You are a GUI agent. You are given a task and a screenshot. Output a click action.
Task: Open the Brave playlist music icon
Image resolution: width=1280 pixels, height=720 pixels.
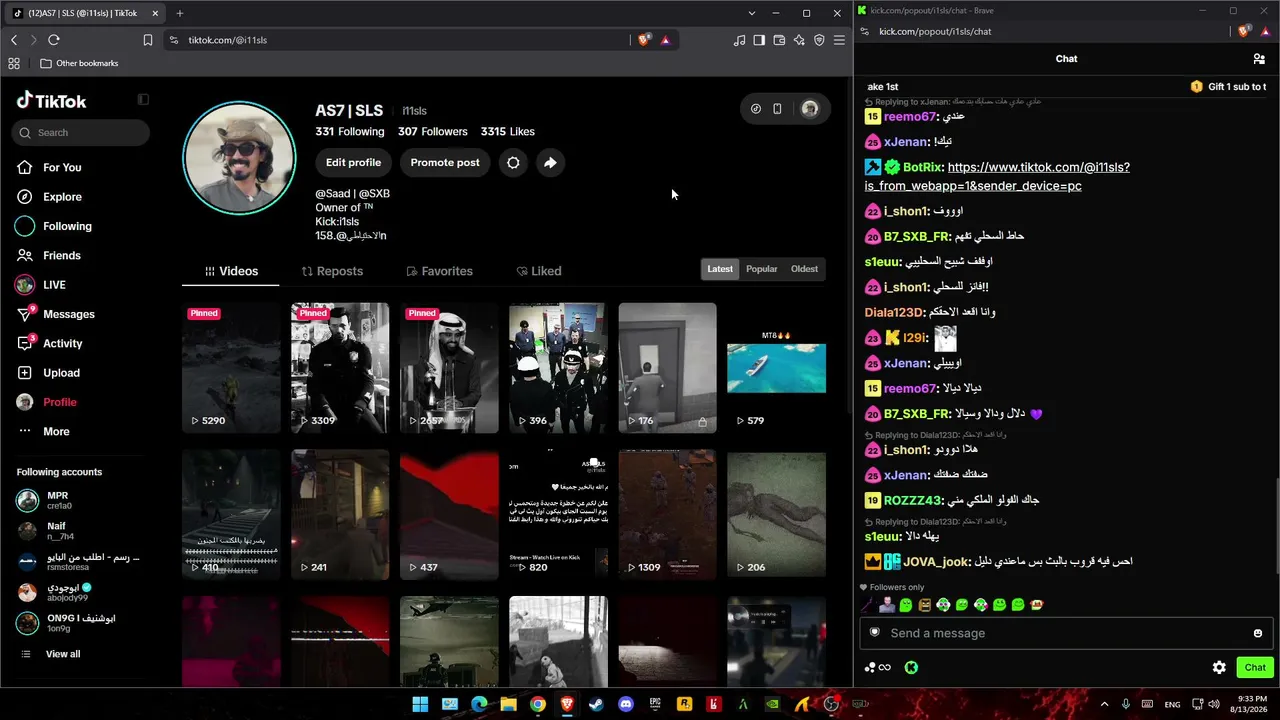(739, 40)
